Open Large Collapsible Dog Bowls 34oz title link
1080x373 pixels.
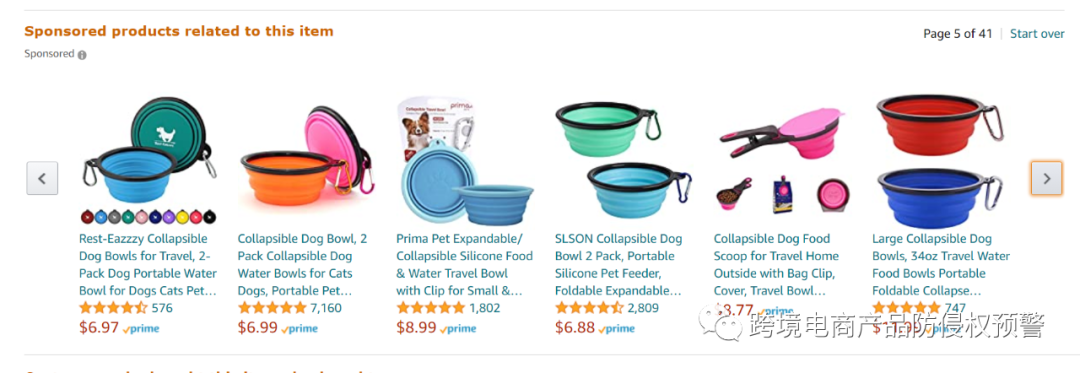tap(941, 265)
